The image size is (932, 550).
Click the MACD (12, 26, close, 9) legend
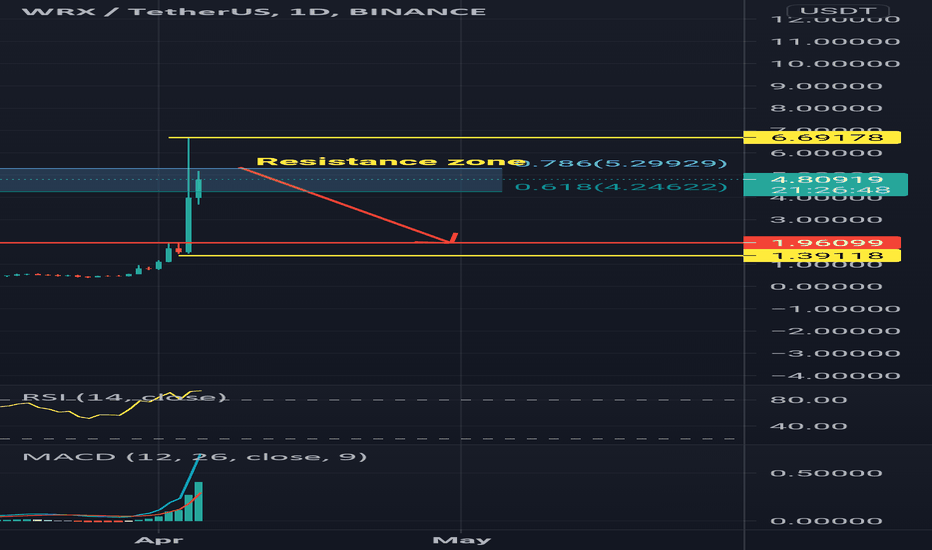[194, 457]
